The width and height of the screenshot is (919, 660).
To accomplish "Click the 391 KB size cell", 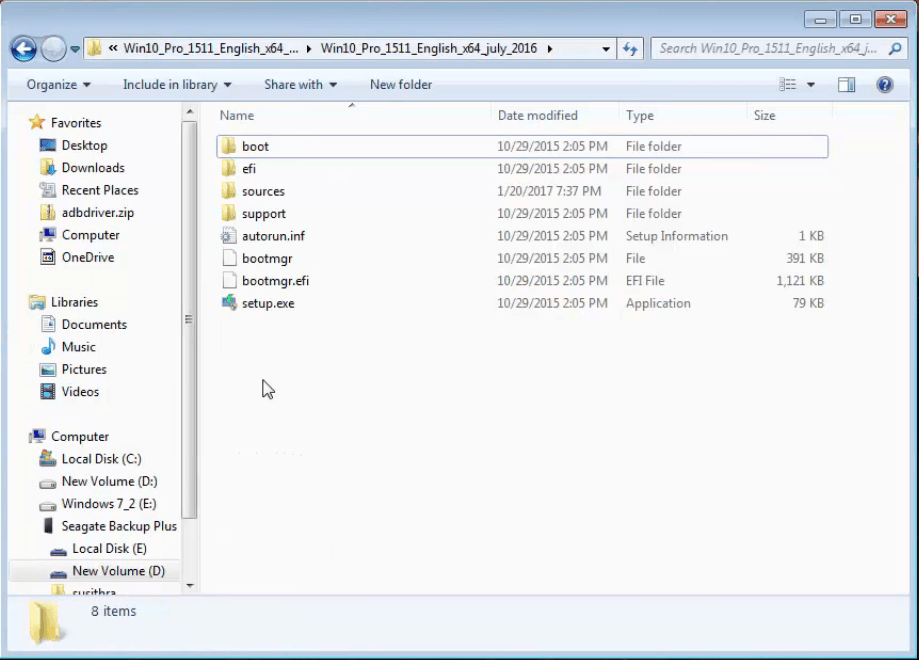I will point(805,258).
